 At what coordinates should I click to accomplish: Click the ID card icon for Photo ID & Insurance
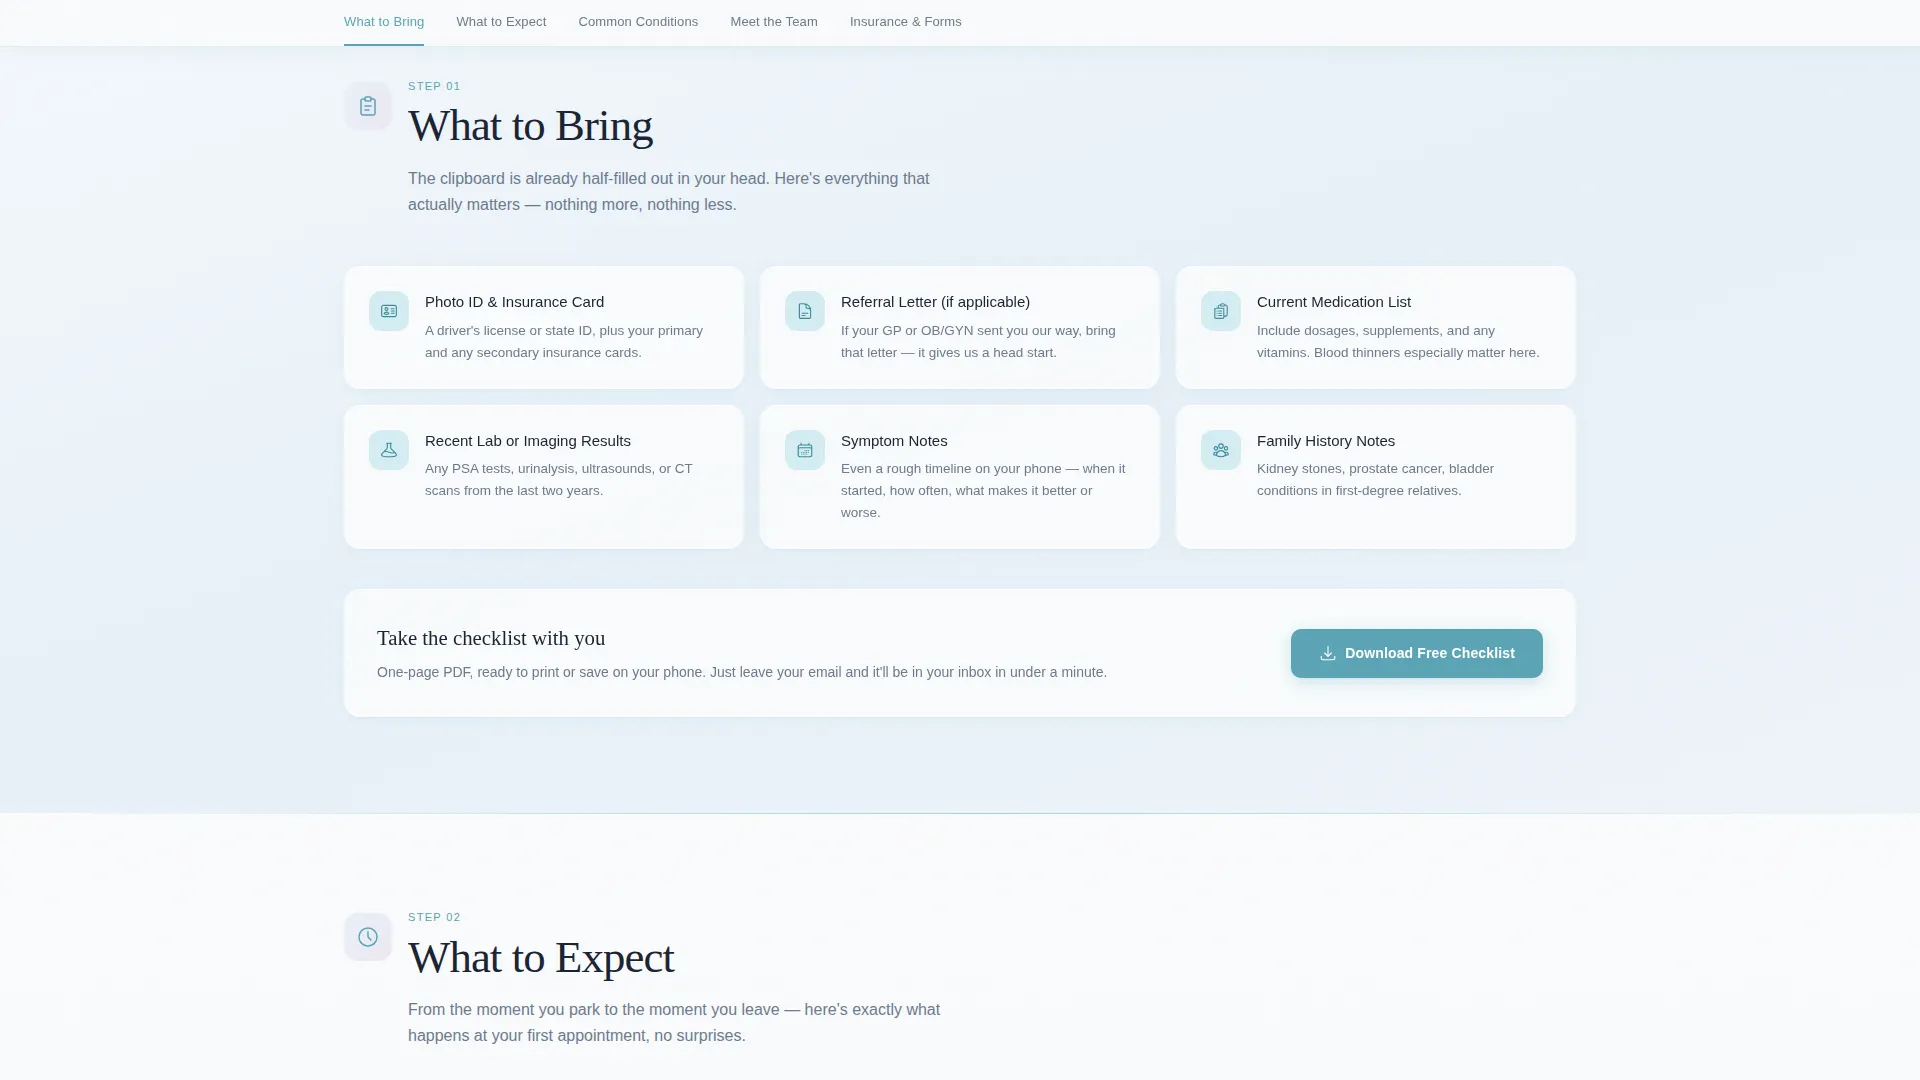point(389,311)
